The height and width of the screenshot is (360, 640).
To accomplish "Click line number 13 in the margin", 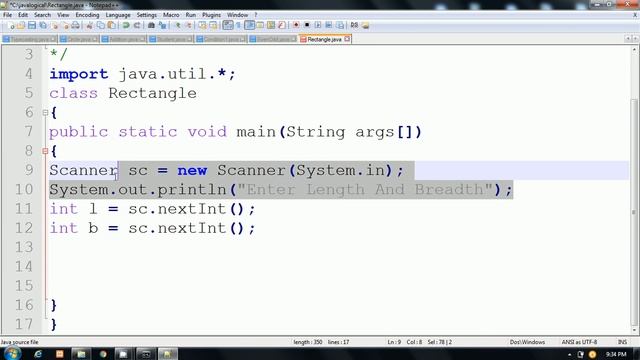I will tap(24, 247).
